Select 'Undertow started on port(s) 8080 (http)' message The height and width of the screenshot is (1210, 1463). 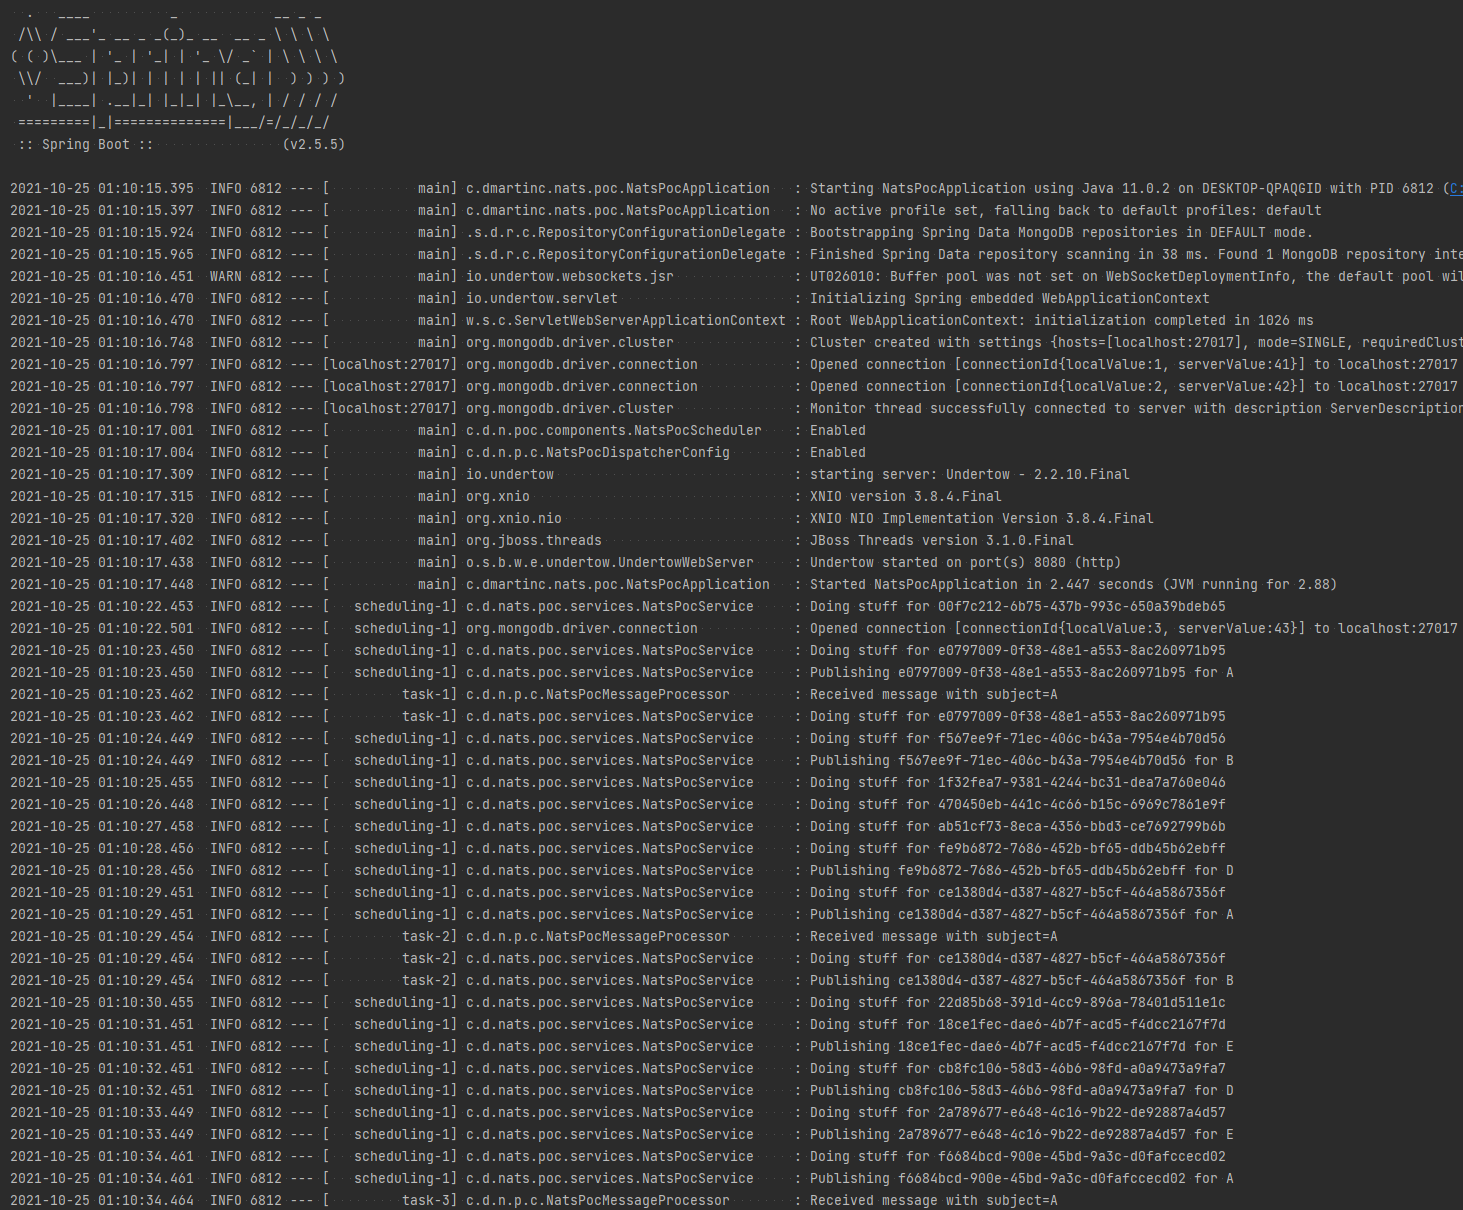tap(966, 563)
